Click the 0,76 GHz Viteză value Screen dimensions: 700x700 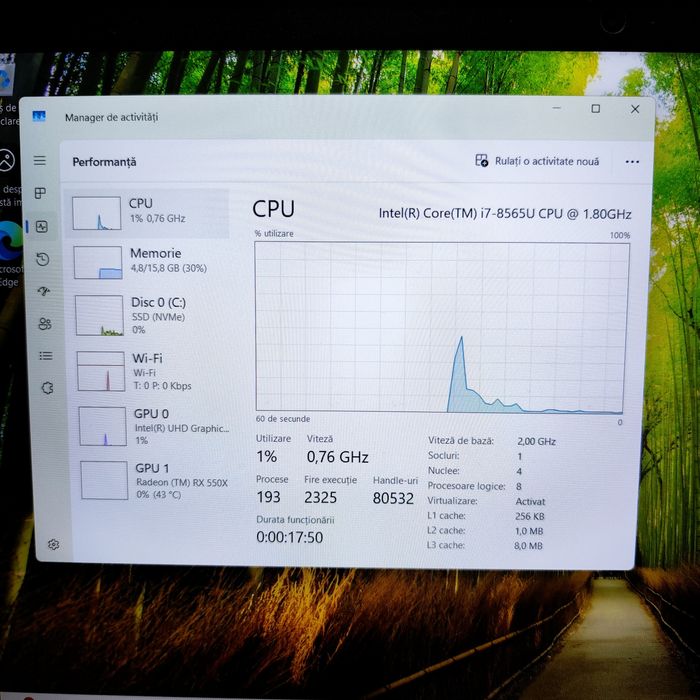(338, 457)
